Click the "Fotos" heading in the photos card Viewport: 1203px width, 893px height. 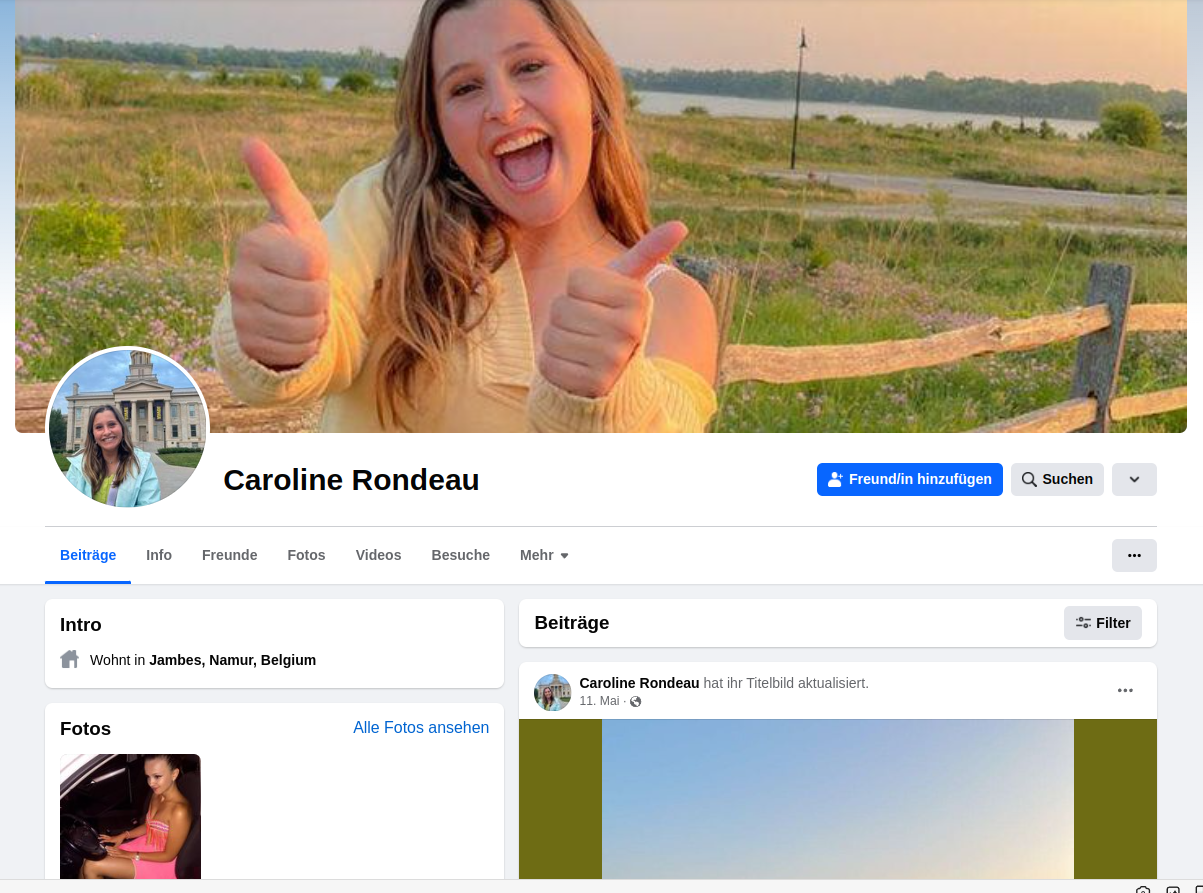point(86,729)
